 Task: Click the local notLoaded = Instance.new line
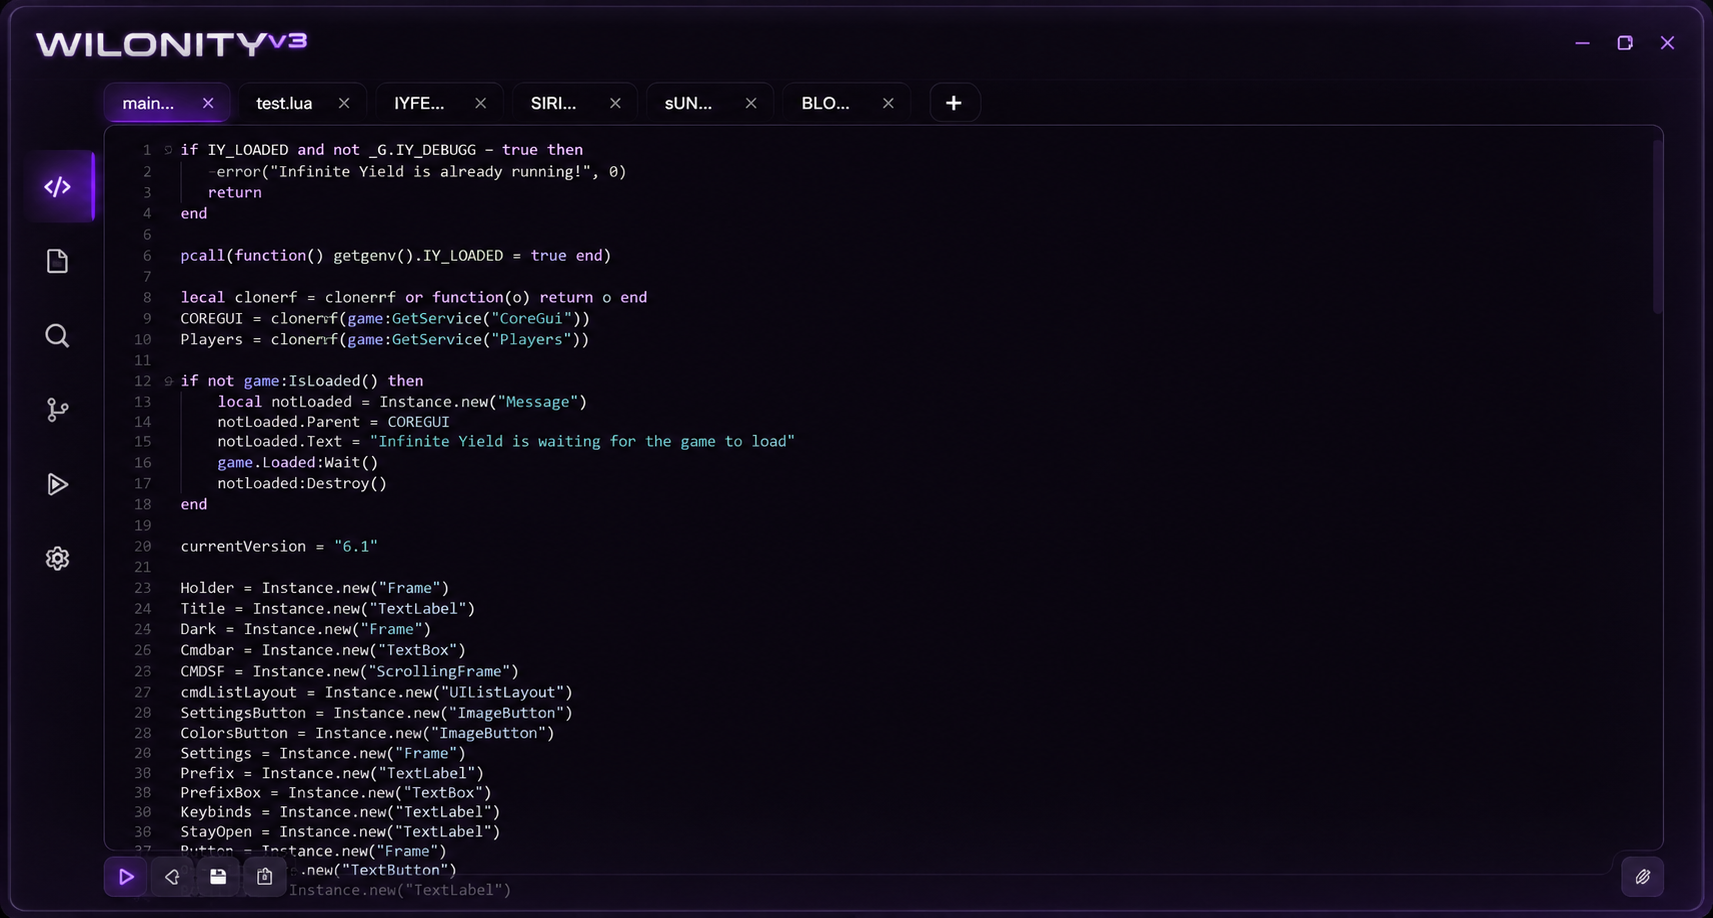point(402,402)
